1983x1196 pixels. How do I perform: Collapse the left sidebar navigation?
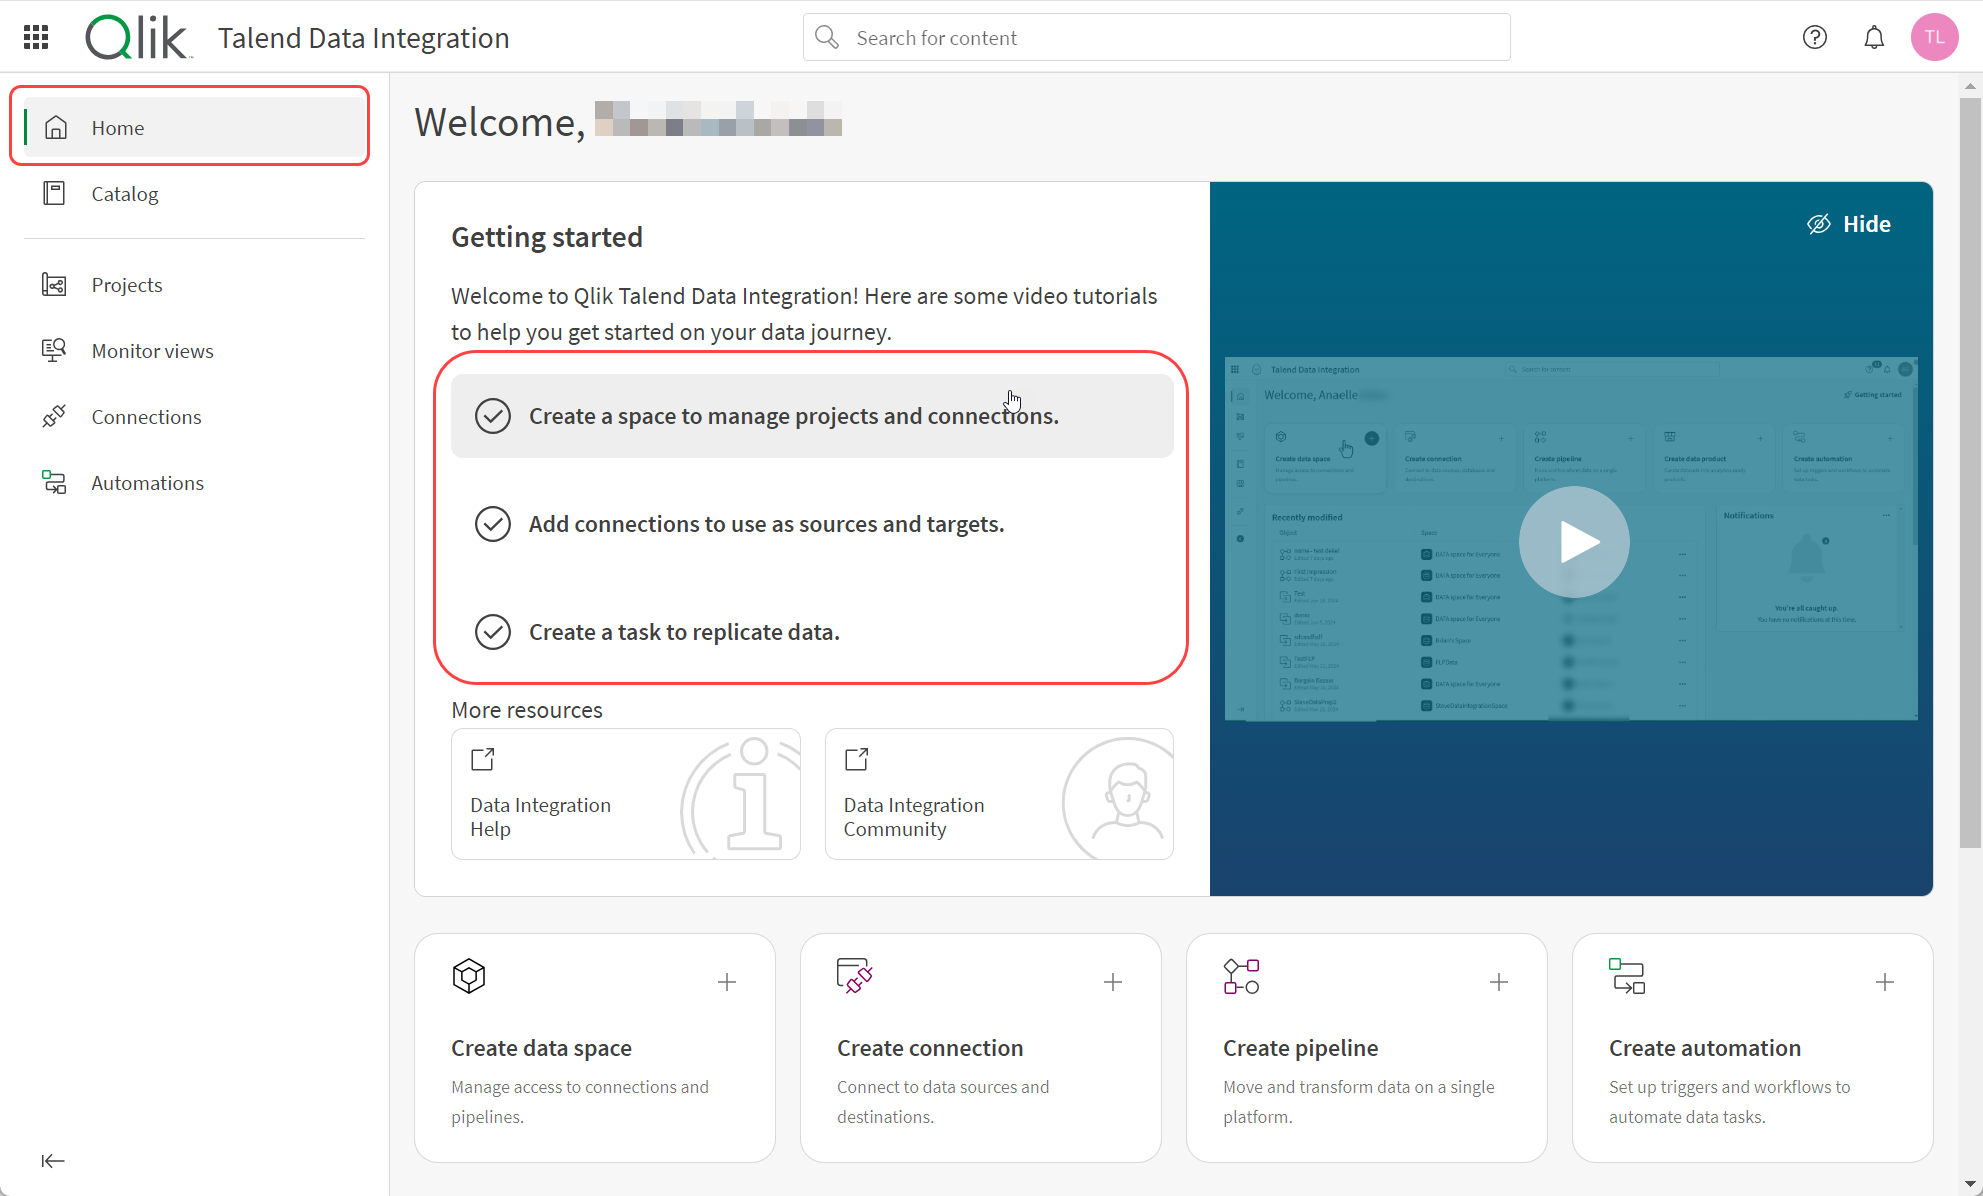point(51,1161)
